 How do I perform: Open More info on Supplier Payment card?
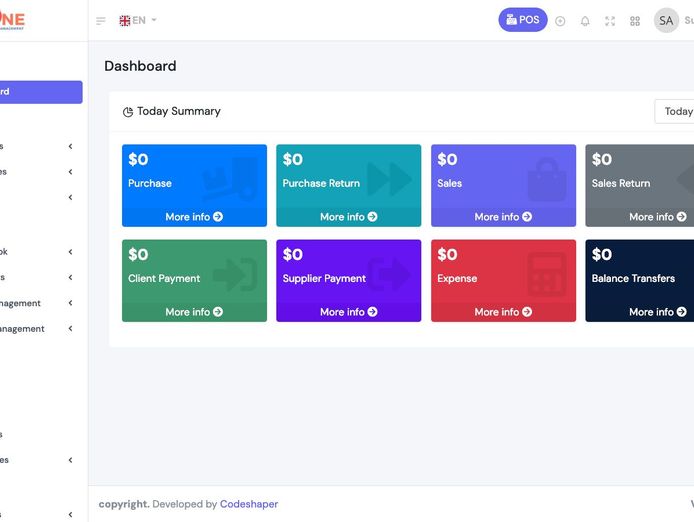point(349,312)
